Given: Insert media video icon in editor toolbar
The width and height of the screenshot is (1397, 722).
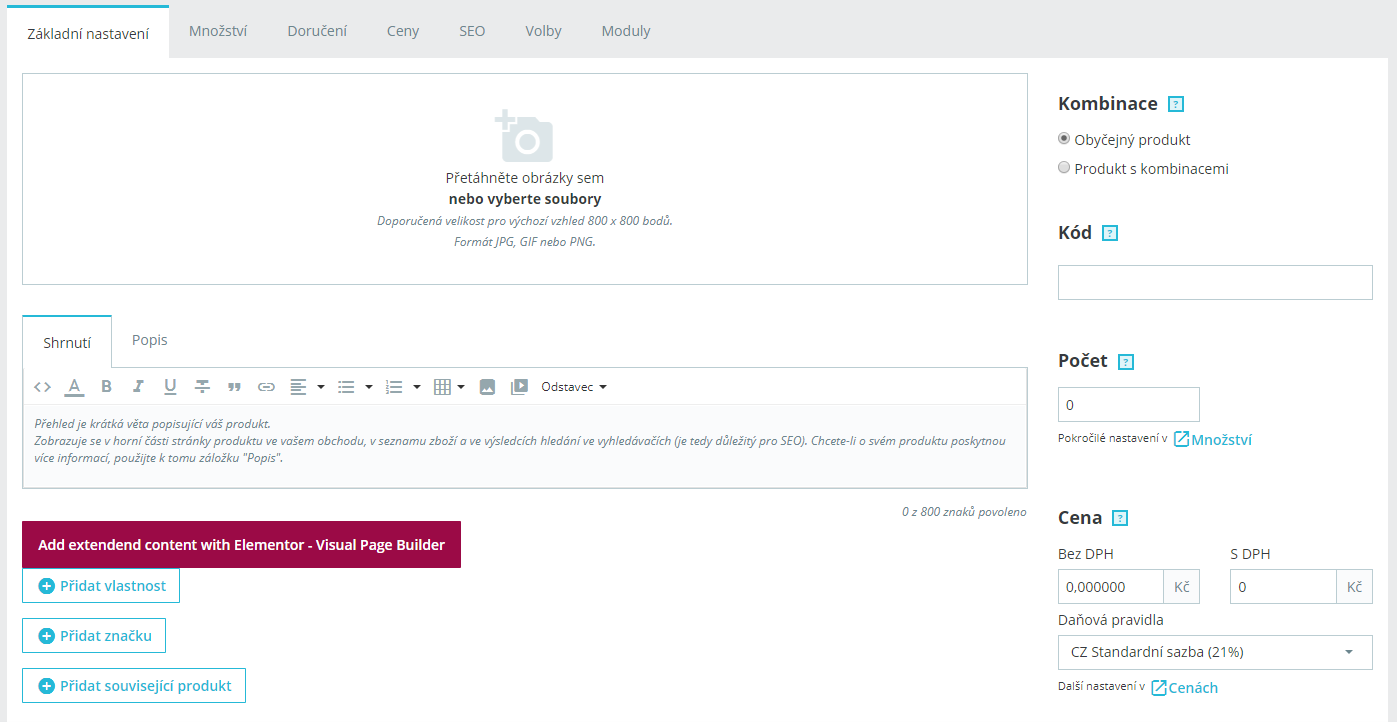Looking at the screenshot, I should coord(519,387).
